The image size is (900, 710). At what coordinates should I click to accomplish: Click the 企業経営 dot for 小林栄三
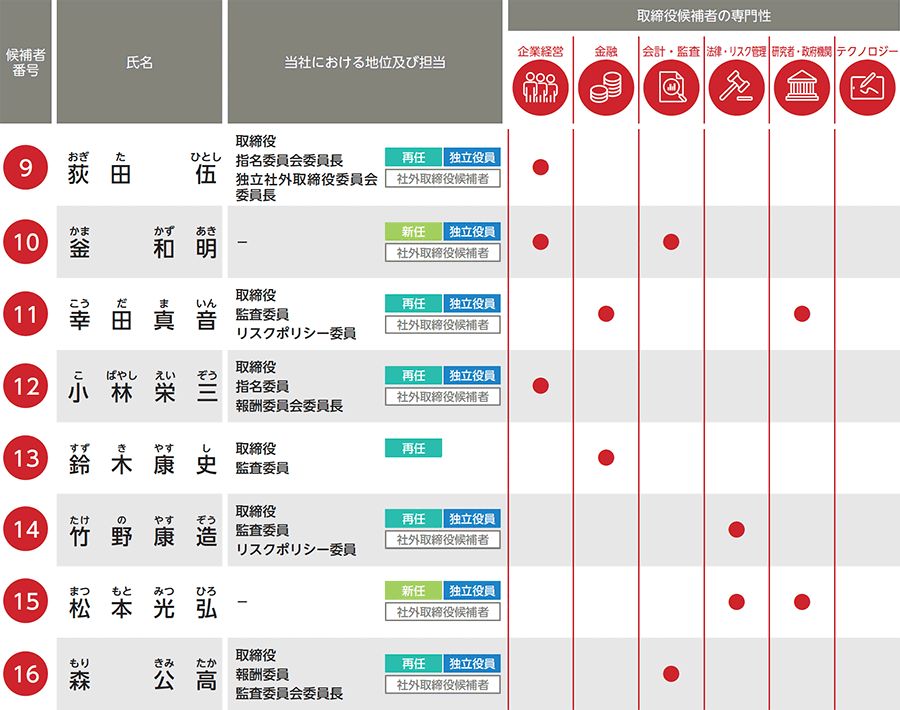point(541,386)
